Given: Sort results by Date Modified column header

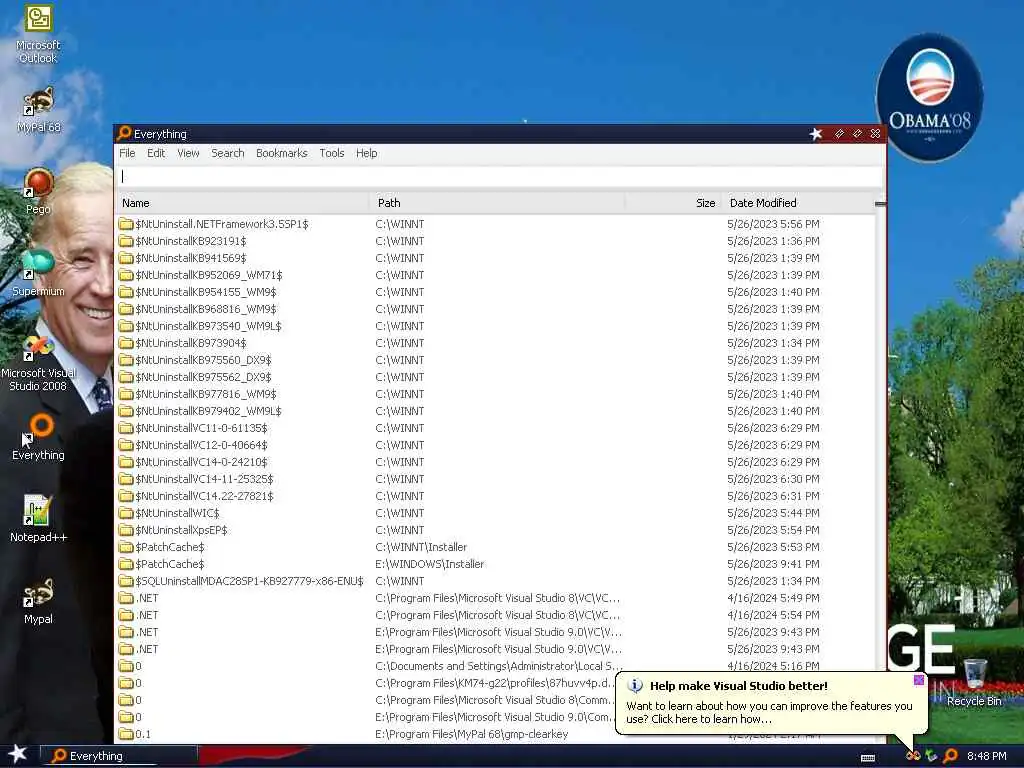Looking at the screenshot, I should coord(799,203).
